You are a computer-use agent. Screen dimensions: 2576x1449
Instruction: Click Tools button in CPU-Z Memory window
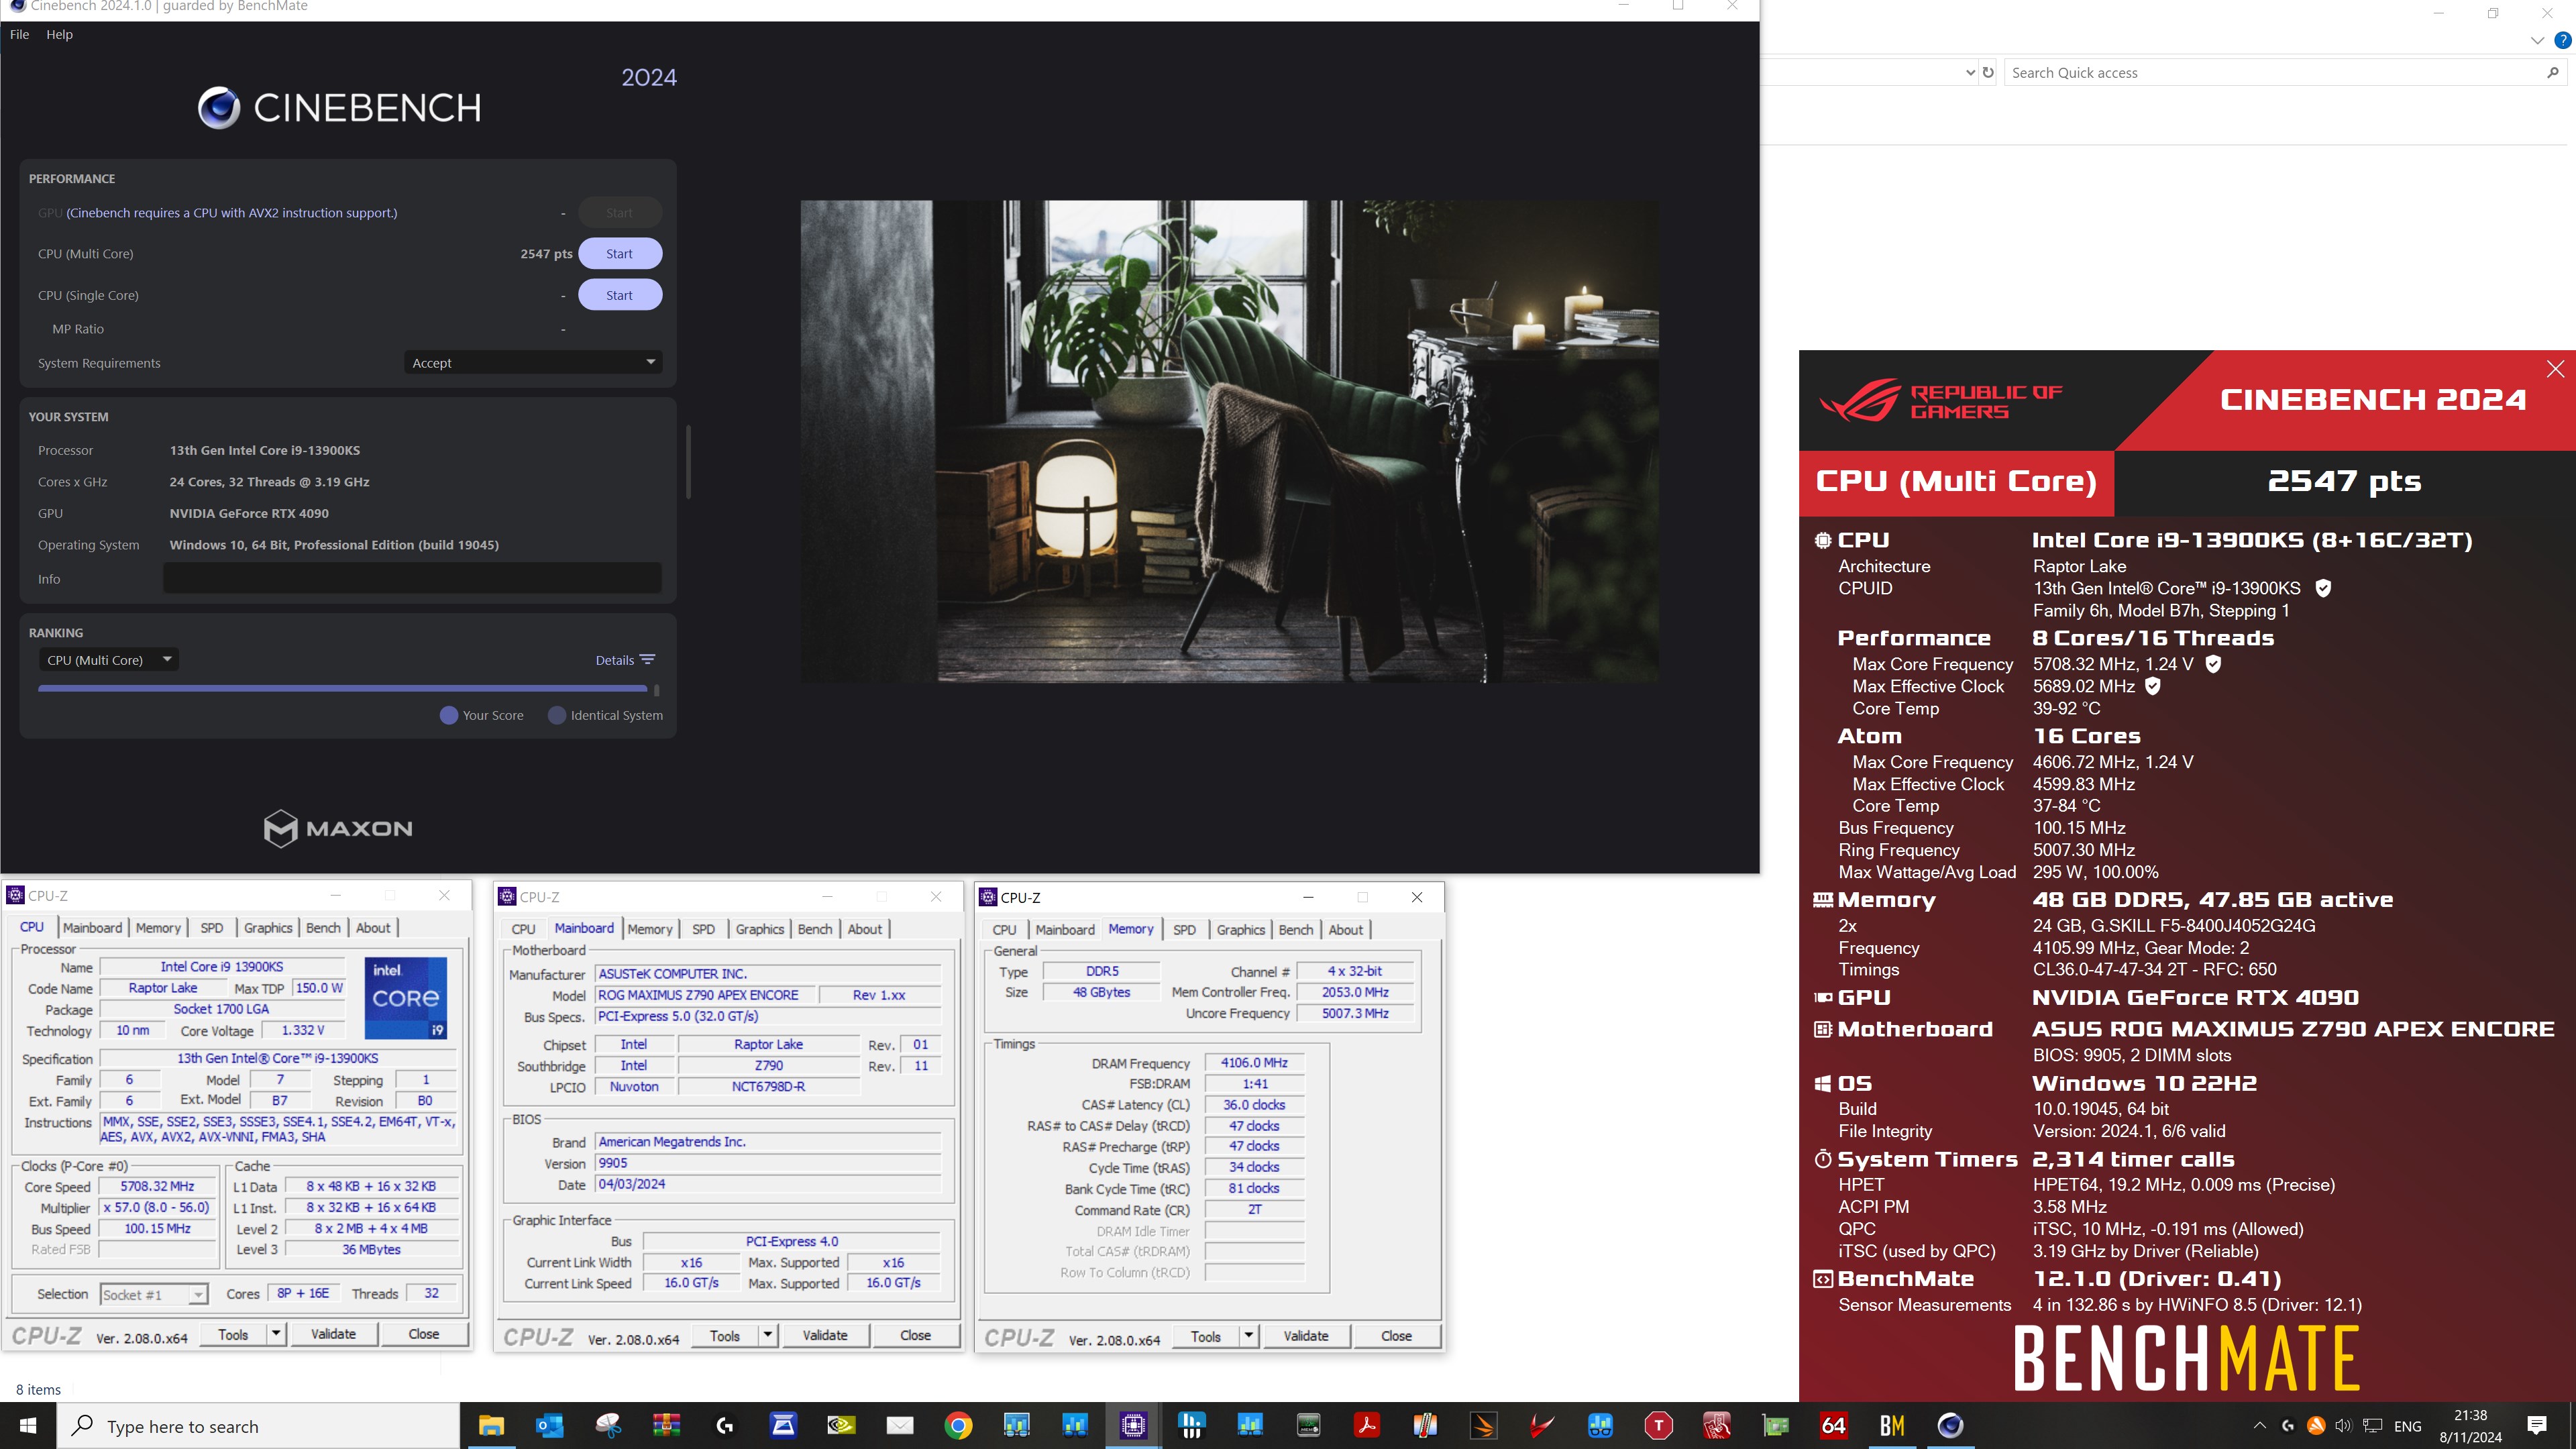coord(1205,1336)
